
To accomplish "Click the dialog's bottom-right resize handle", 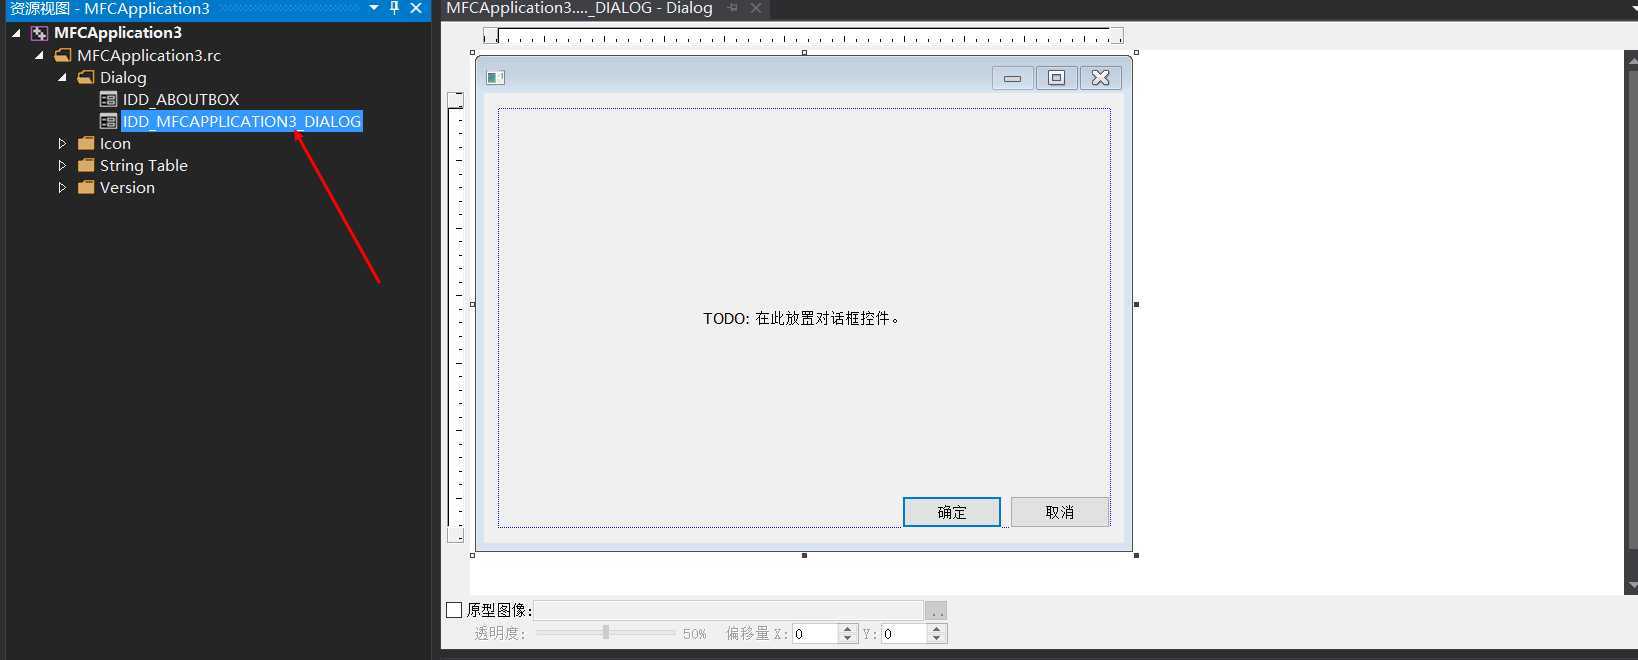I will tap(1136, 555).
